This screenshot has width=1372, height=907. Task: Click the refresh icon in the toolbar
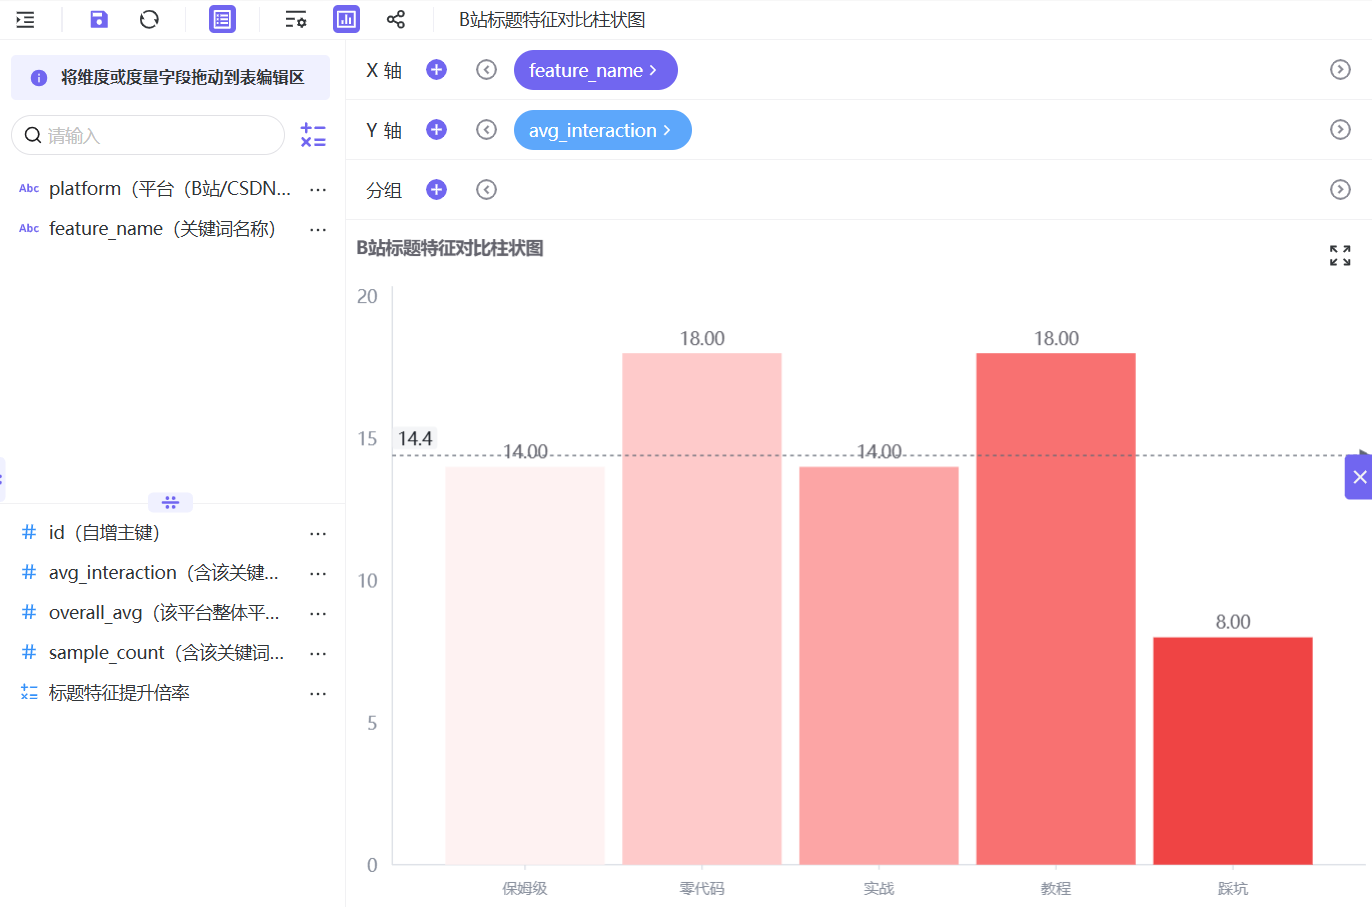pyautogui.click(x=149, y=19)
